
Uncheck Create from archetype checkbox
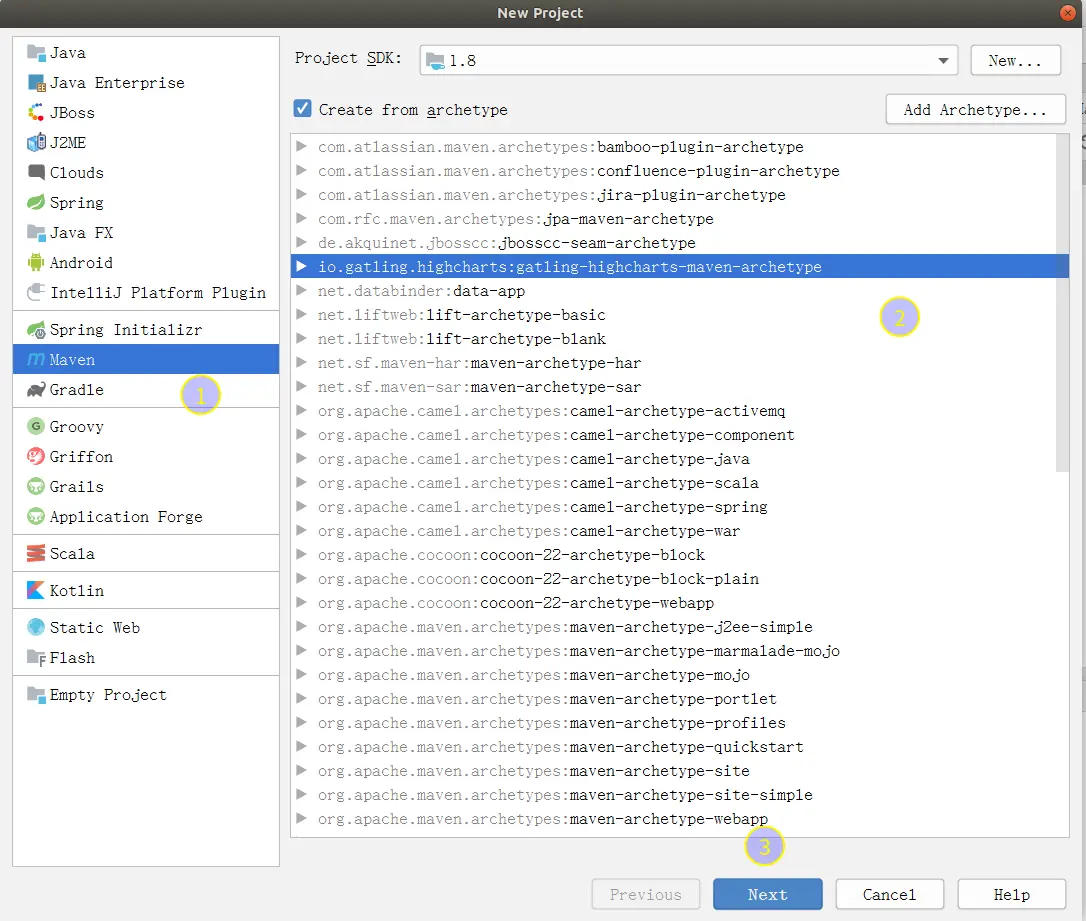pyautogui.click(x=302, y=109)
